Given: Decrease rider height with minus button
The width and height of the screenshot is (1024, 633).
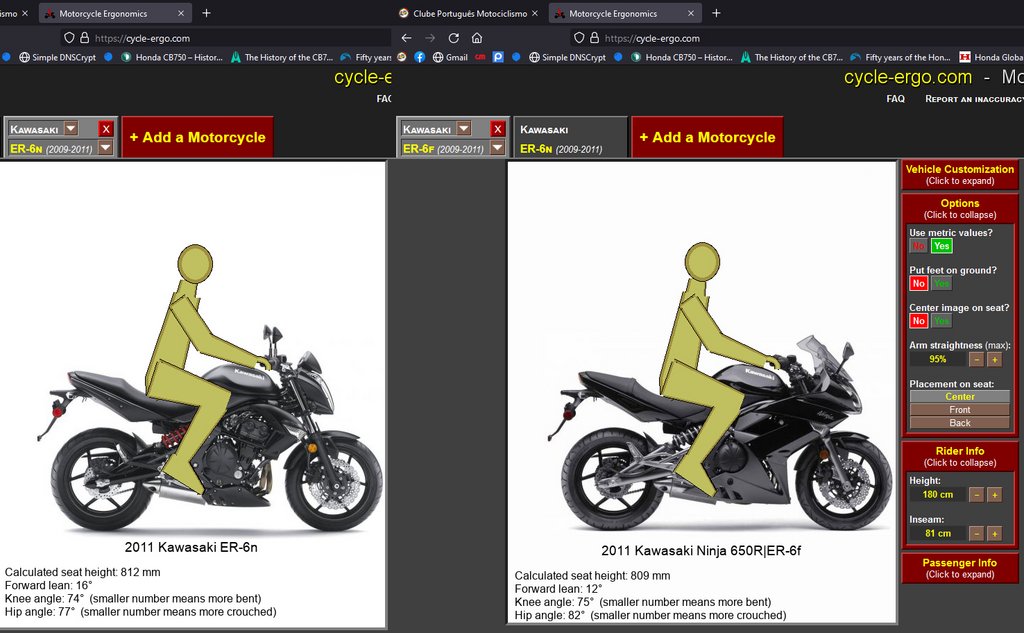Looking at the screenshot, I should 976,495.
